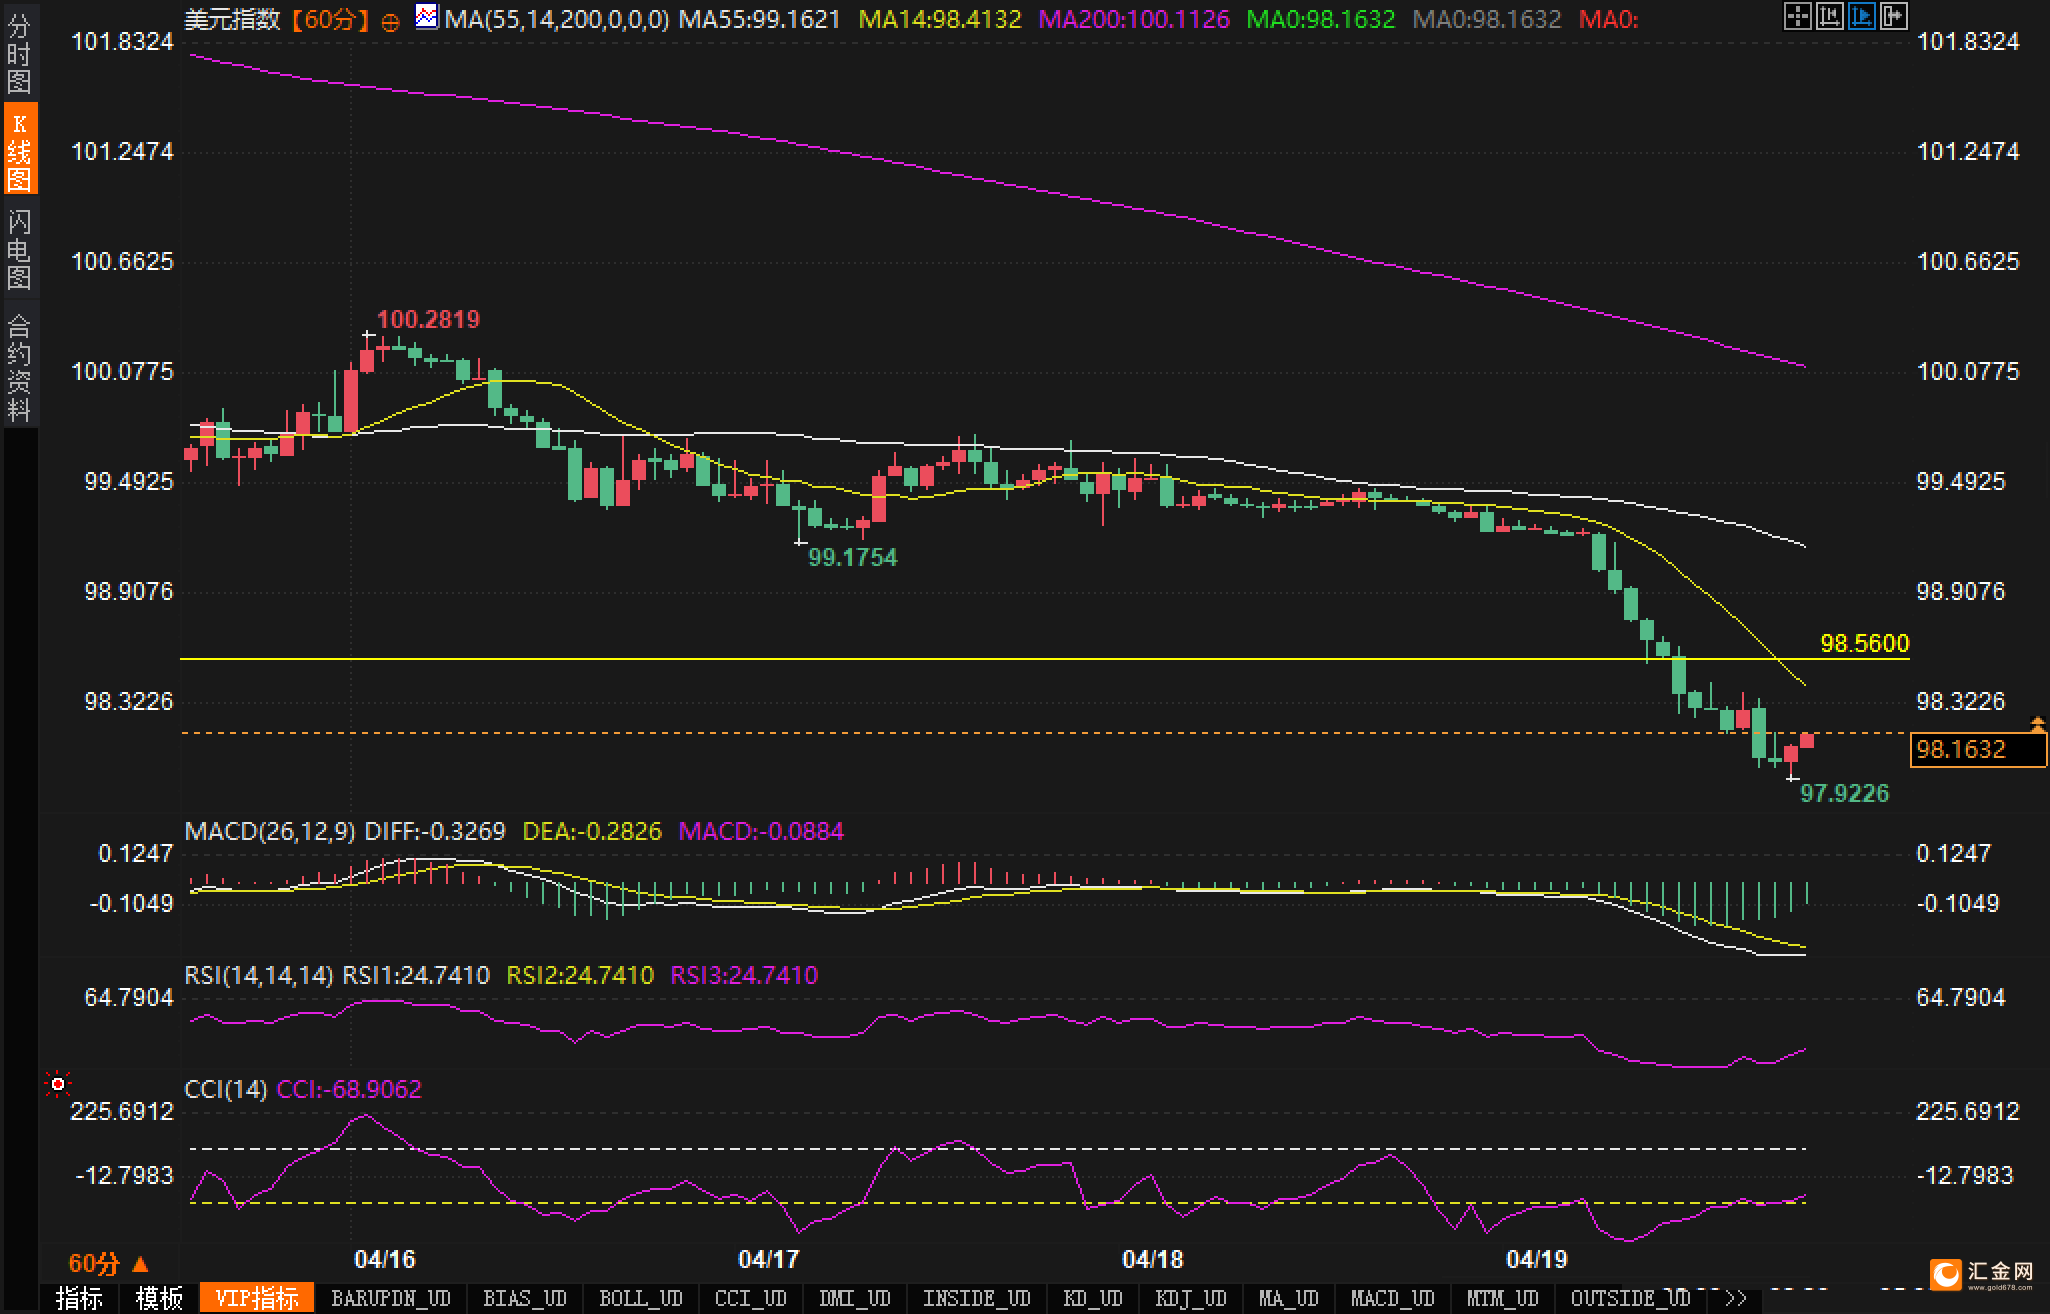
Task: Click the jump-to-chart-start axis icon
Action: tap(1829, 16)
